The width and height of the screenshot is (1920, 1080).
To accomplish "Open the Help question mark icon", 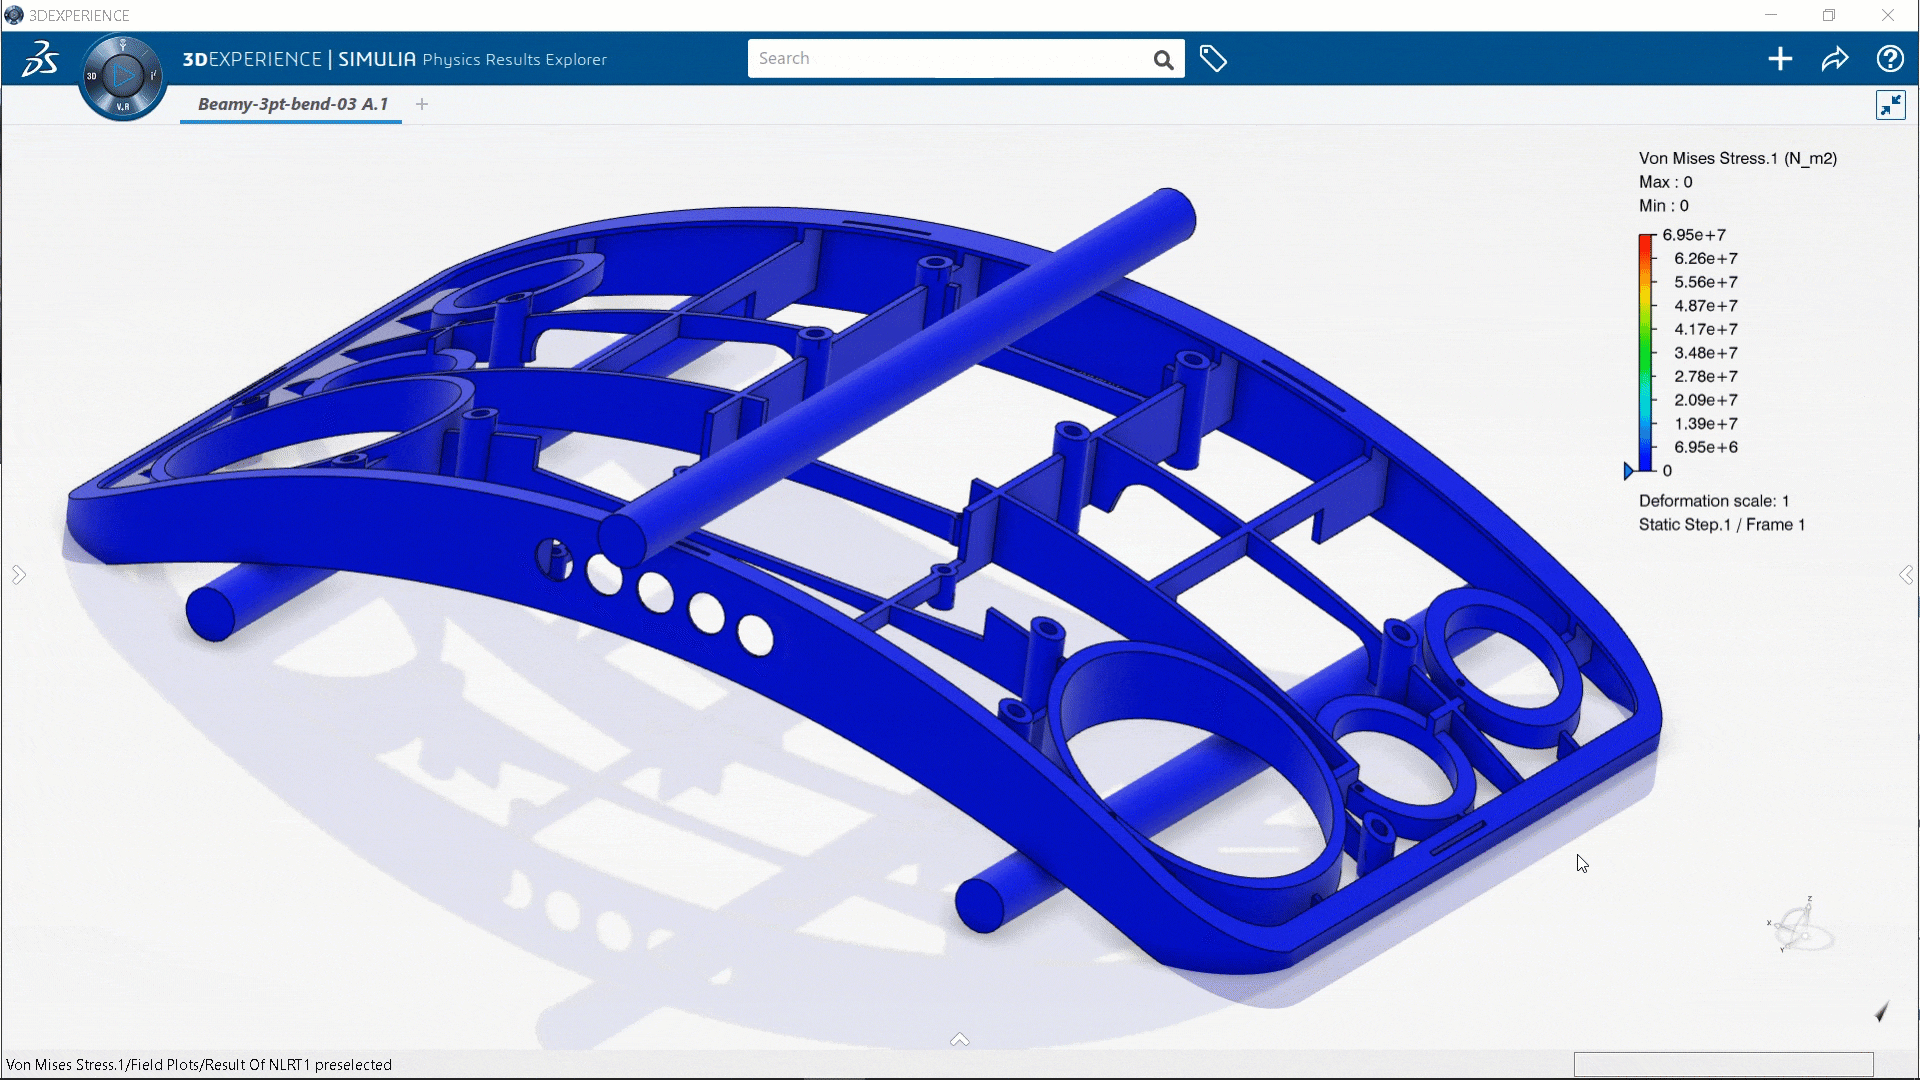I will [x=1890, y=59].
